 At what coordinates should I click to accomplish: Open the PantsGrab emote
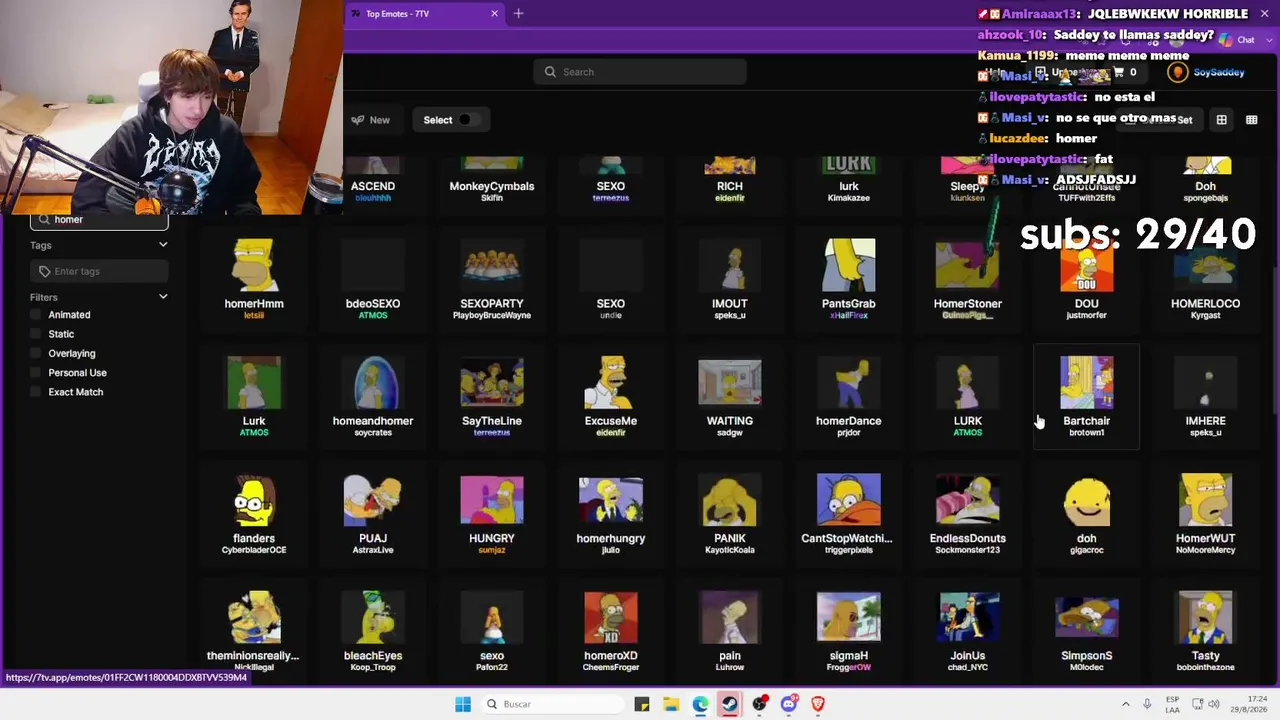point(848,279)
